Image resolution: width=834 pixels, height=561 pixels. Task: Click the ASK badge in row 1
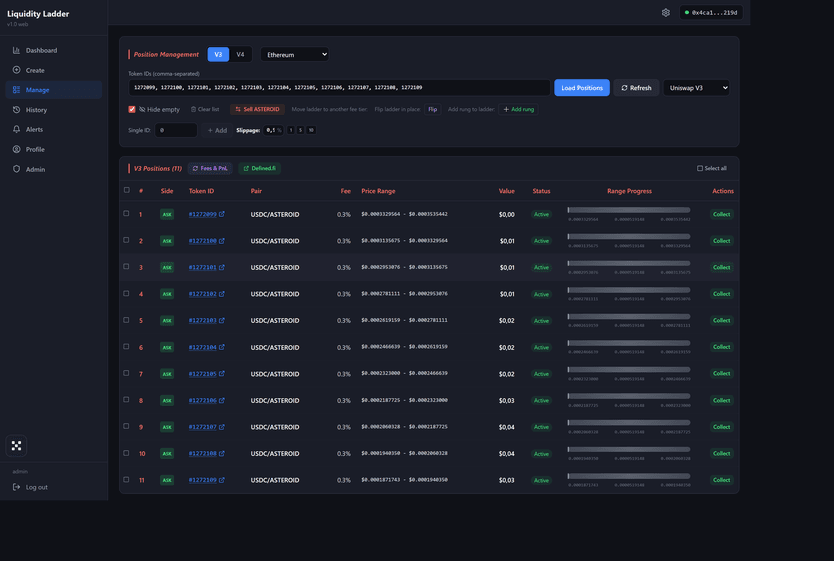click(x=167, y=214)
